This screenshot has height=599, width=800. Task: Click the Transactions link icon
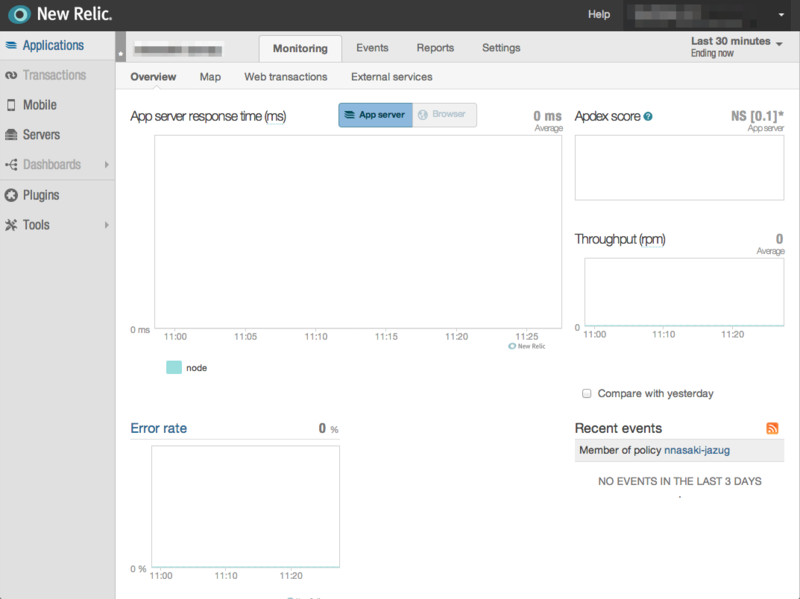click(x=11, y=76)
